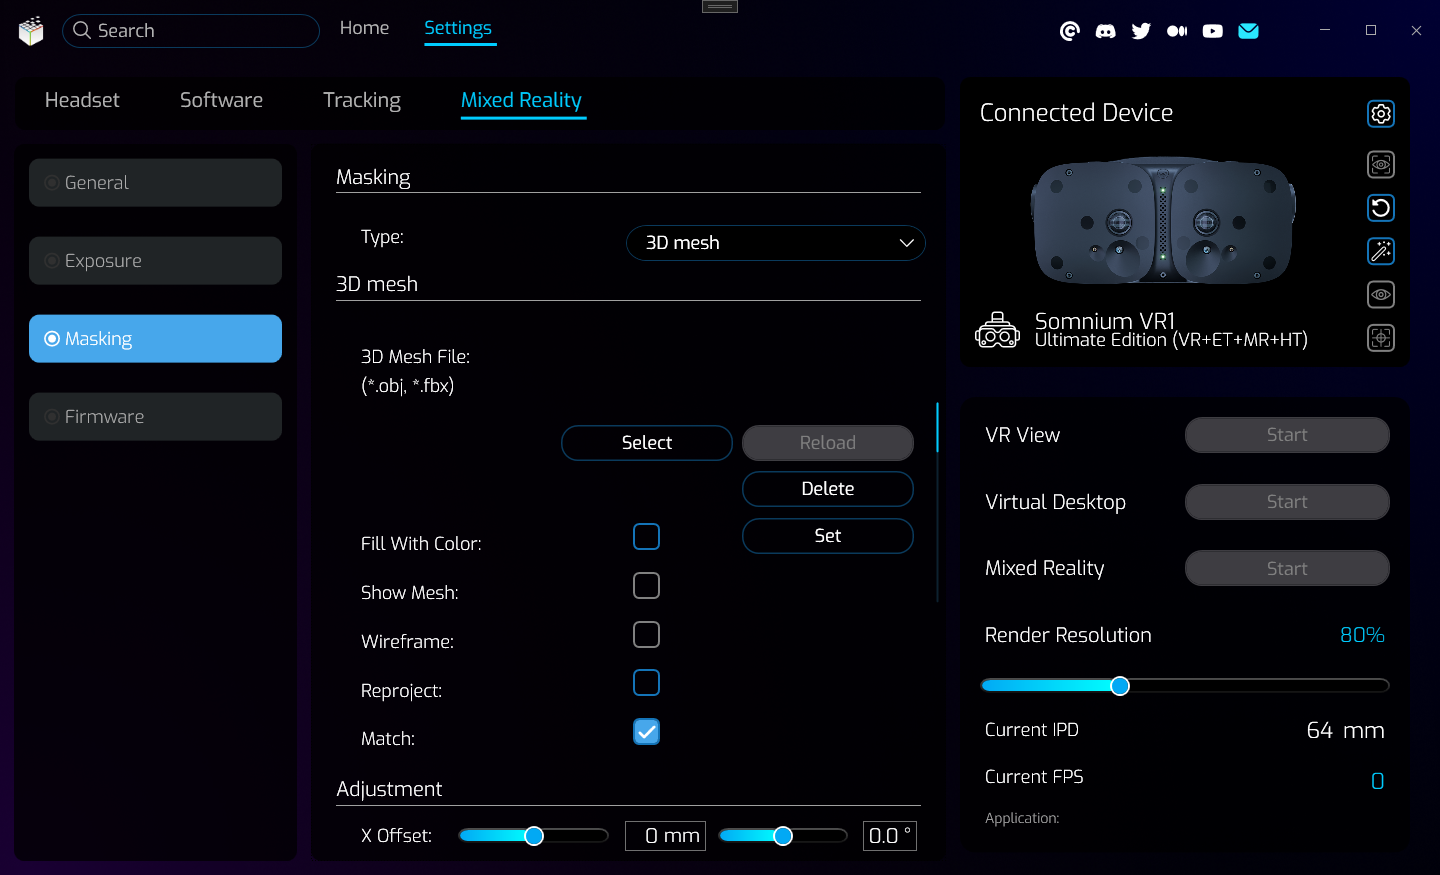Screen dimensions: 1440x875
Task: Click the 3D Mesh File label
Action: pyautogui.click(x=415, y=357)
